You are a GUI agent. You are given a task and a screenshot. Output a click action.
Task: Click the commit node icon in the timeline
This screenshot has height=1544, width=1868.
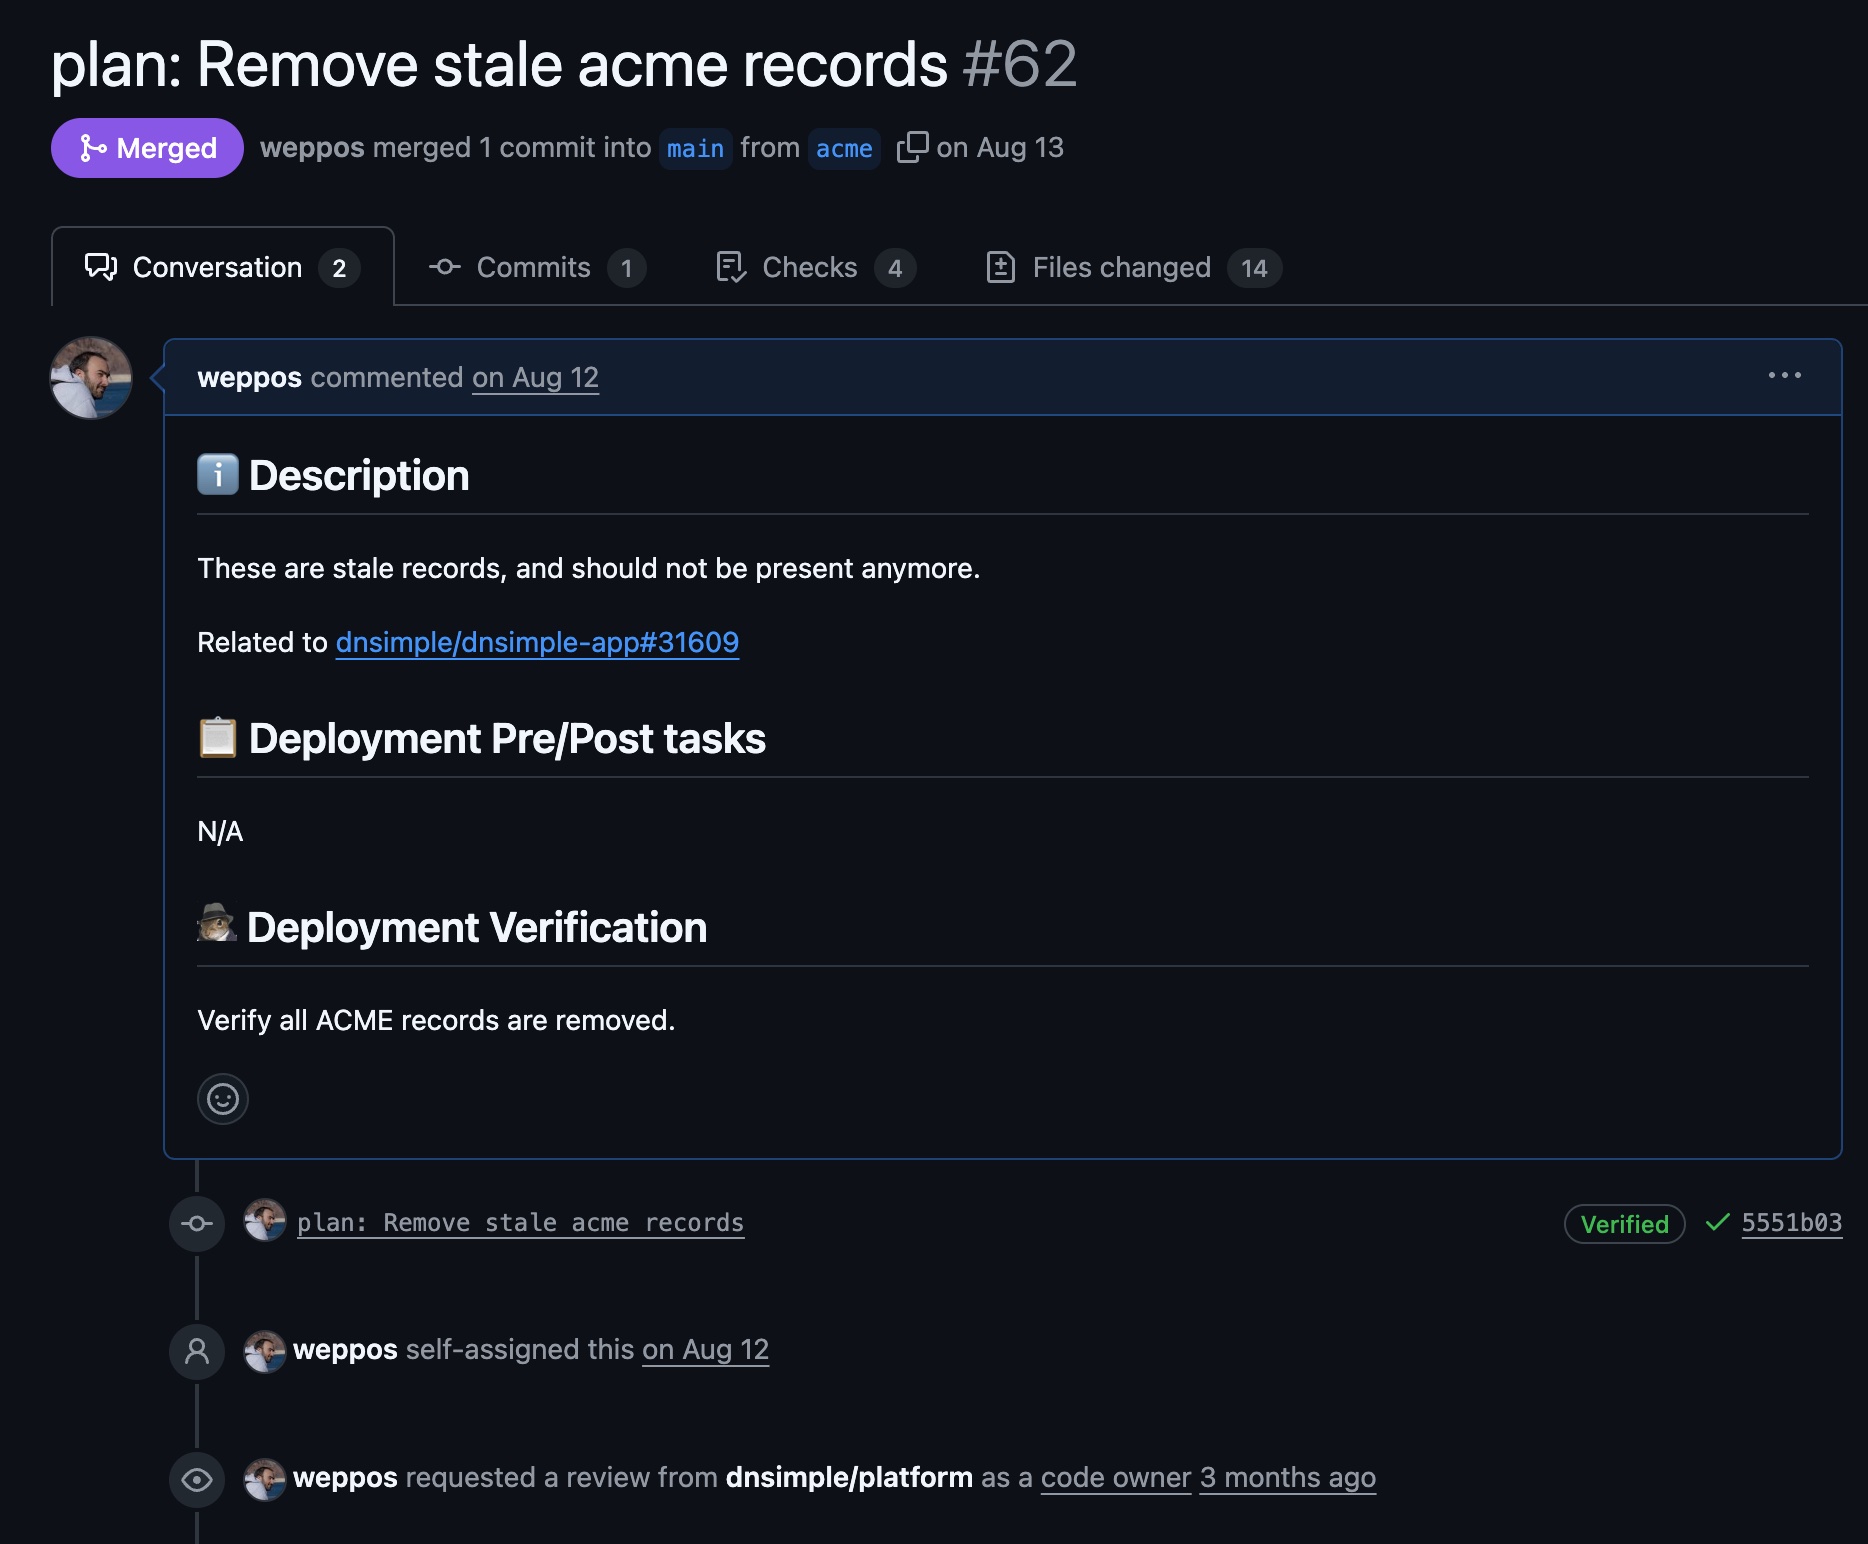point(197,1222)
